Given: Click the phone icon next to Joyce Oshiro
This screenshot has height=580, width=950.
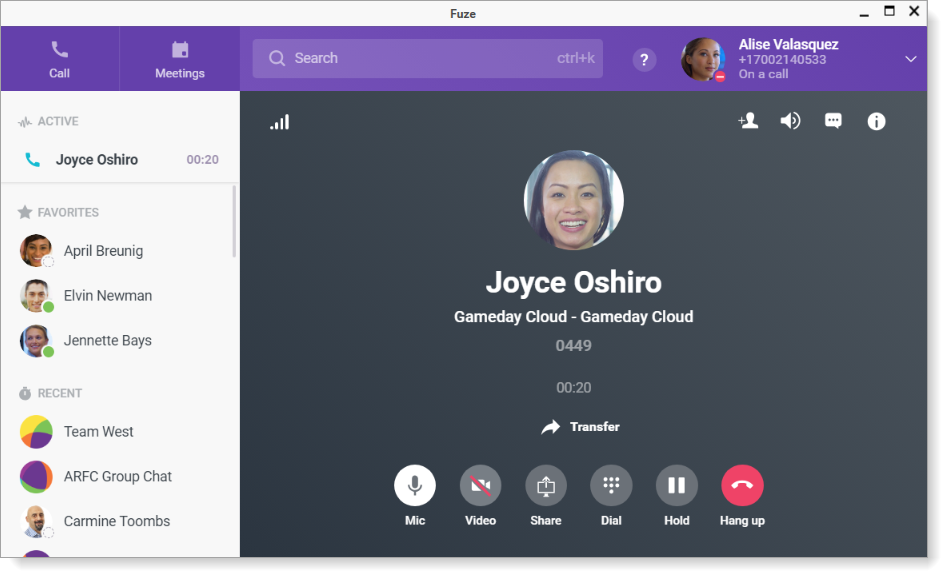Looking at the screenshot, I should 32,160.
